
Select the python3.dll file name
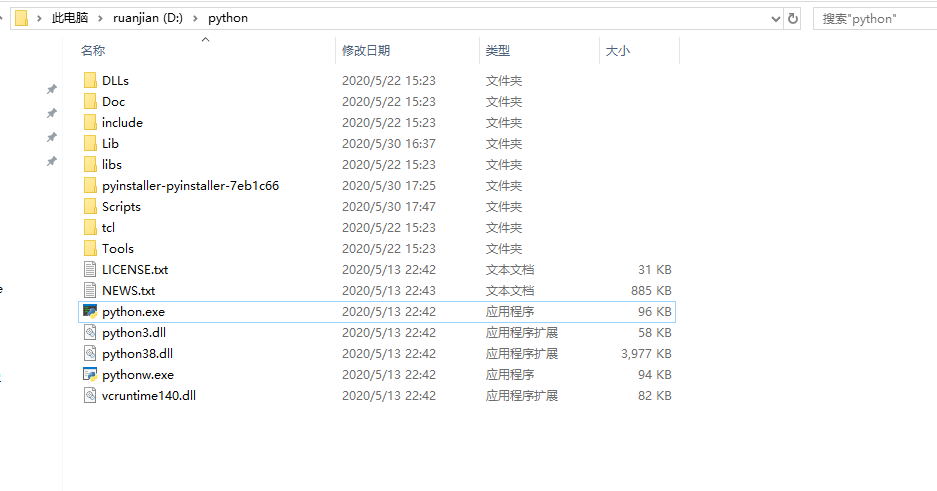tap(134, 333)
